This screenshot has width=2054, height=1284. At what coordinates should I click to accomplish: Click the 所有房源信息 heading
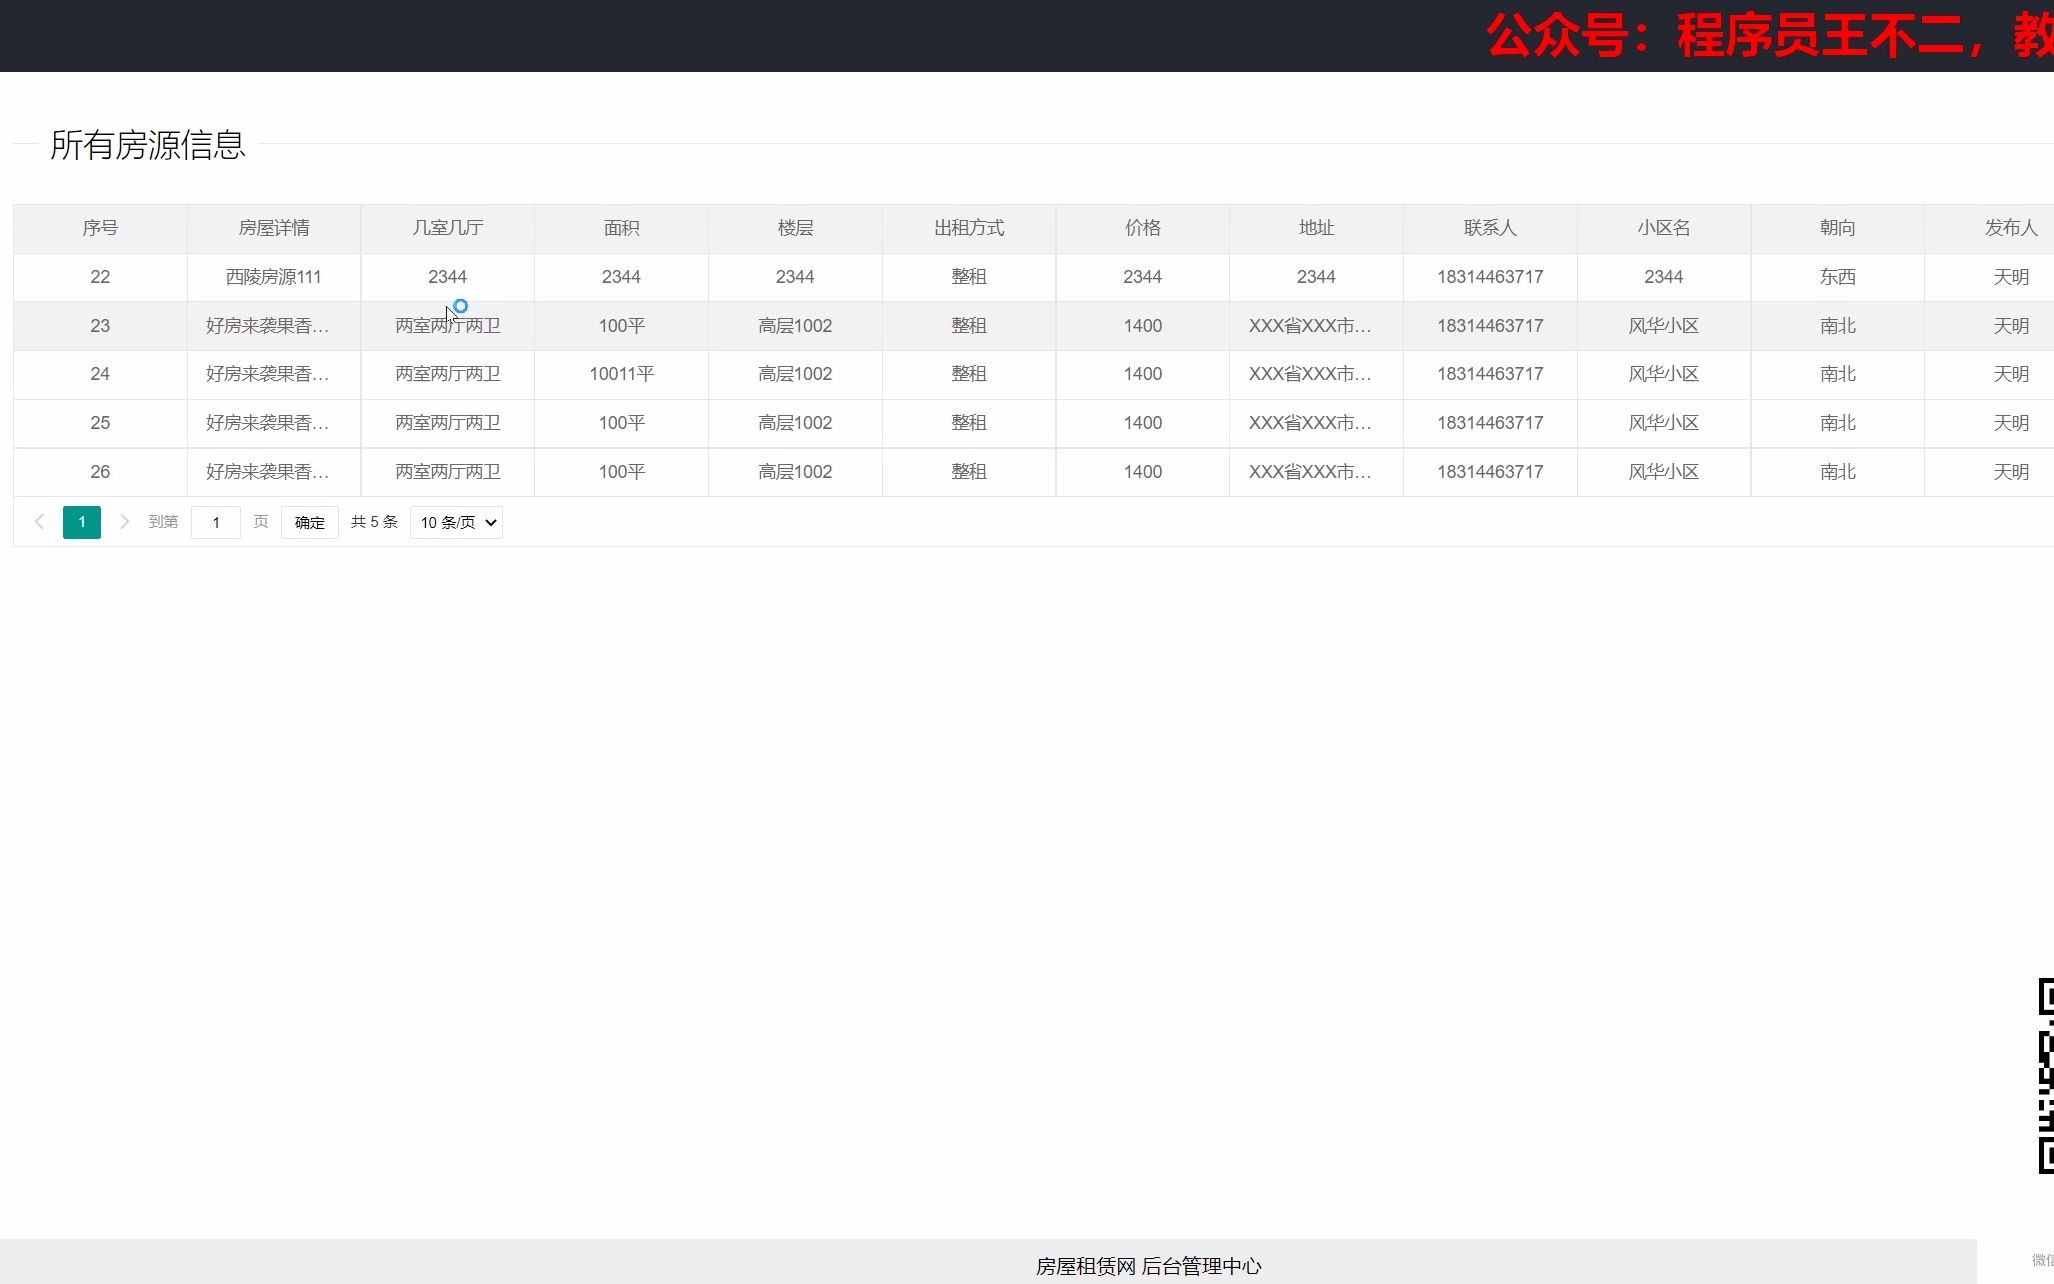[x=148, y=145]
